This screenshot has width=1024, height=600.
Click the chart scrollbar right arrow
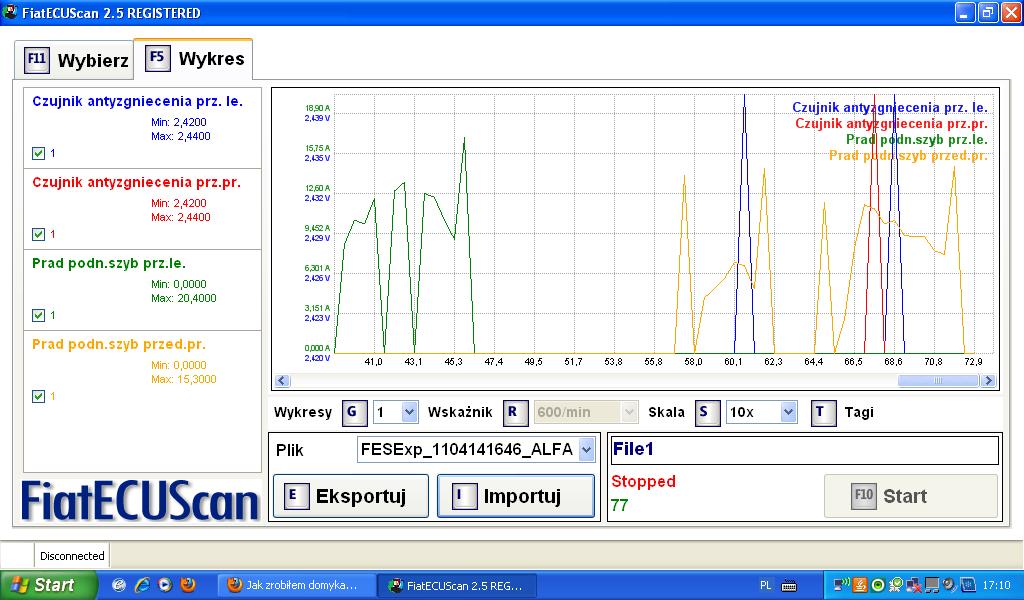tap(988, 381)
